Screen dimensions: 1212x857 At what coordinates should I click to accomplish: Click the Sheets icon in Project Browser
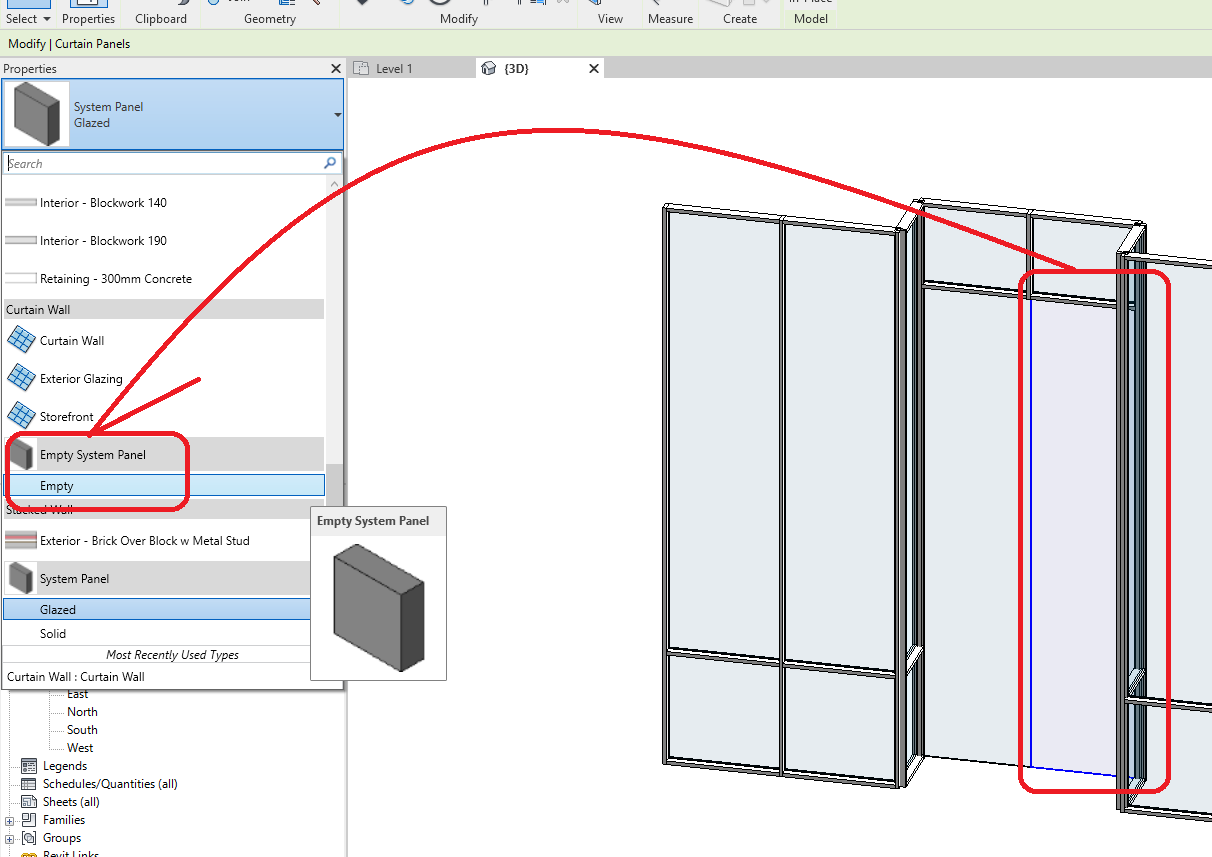[x=29, y=801]
